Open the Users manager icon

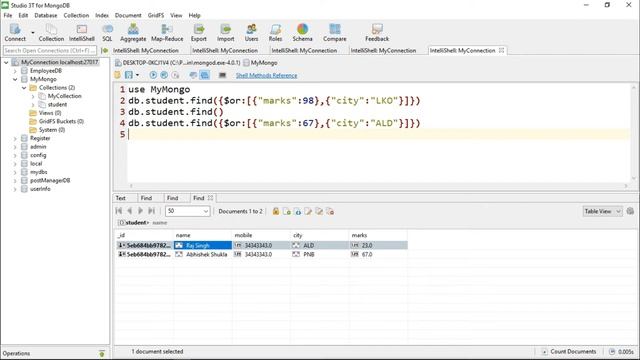251,33
